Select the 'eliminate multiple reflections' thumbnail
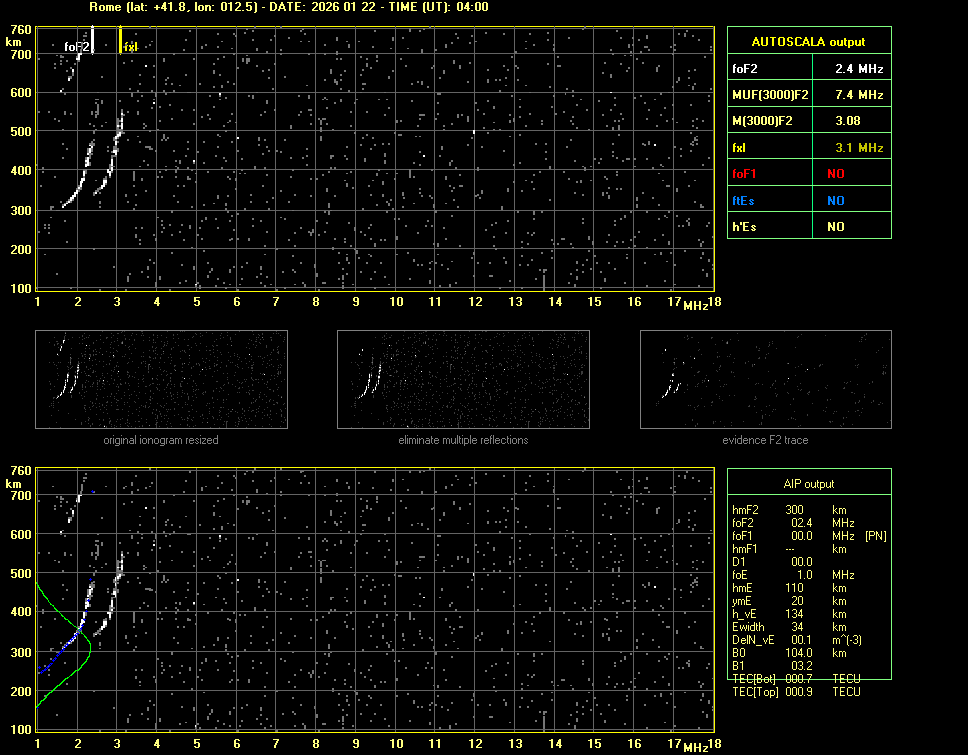The height and width of the screenshot is (755, 968). [x=463, y=379]
